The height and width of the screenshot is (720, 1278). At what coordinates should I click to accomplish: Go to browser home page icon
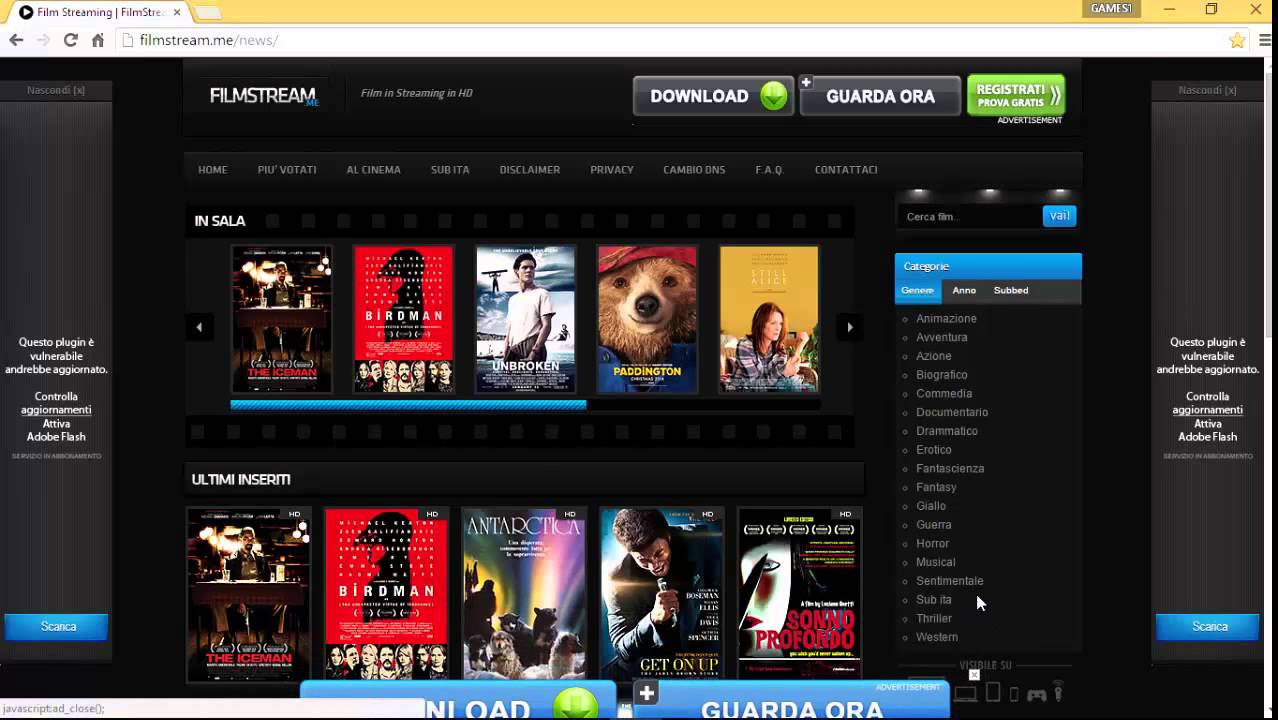point(97,40)
